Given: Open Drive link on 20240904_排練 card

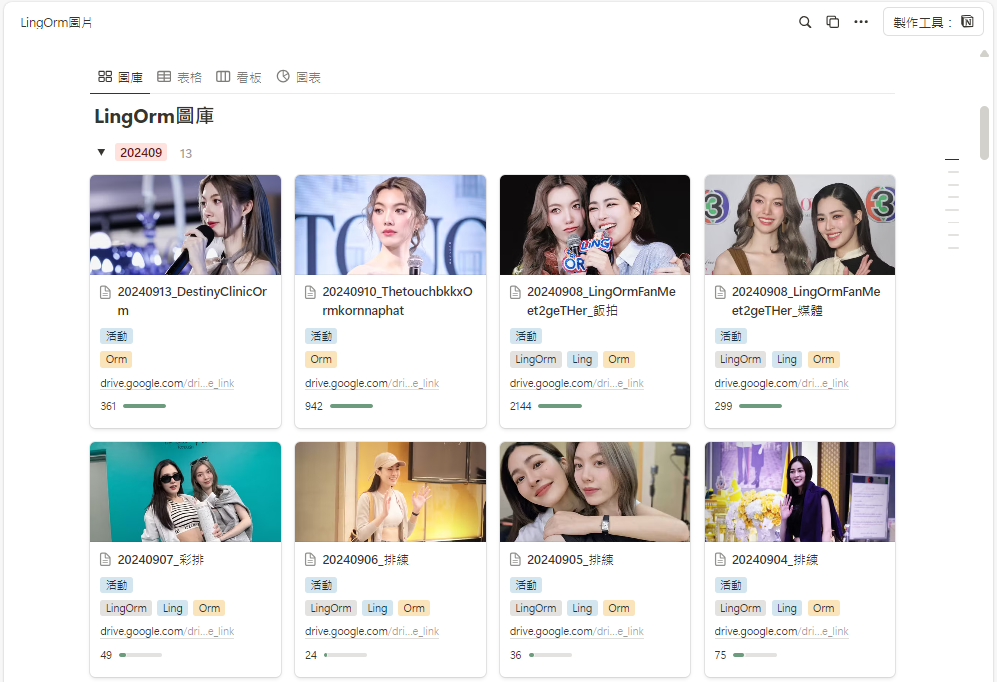Looking at the screenshot, I should 781,631.
